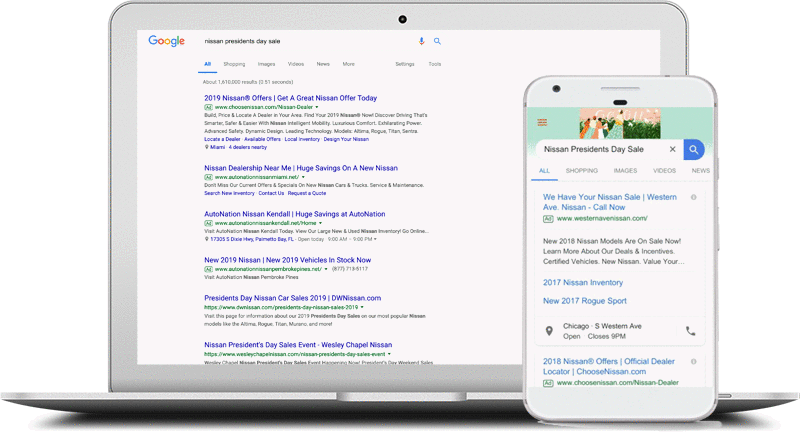Viewport: 800px width, 432px height.
Task: Expand opening hours dropdown after 9:00 PM
Action: pyautogui.click(x=376, y=239)
